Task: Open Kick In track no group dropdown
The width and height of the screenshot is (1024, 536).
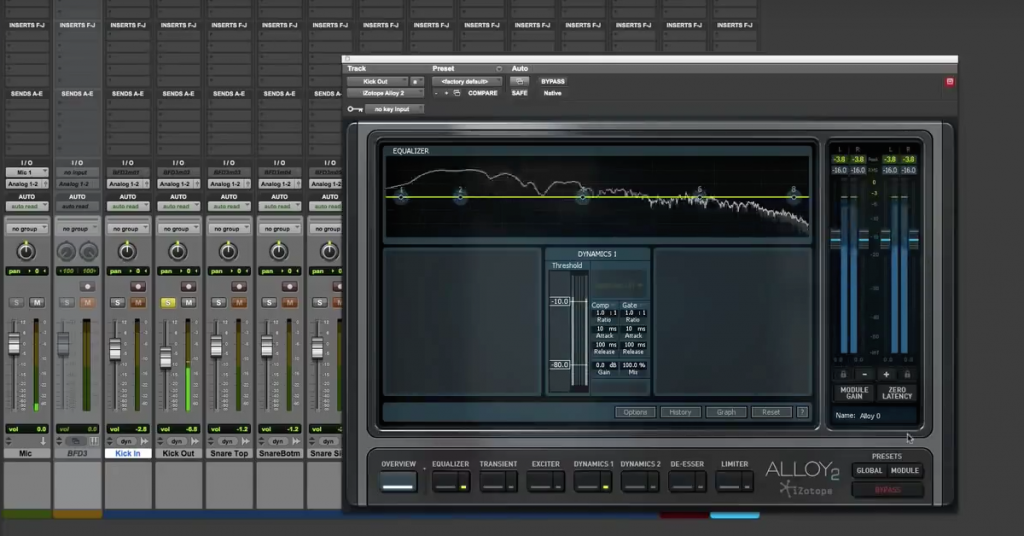Action: pyautogui.click(x=127, y=229)
